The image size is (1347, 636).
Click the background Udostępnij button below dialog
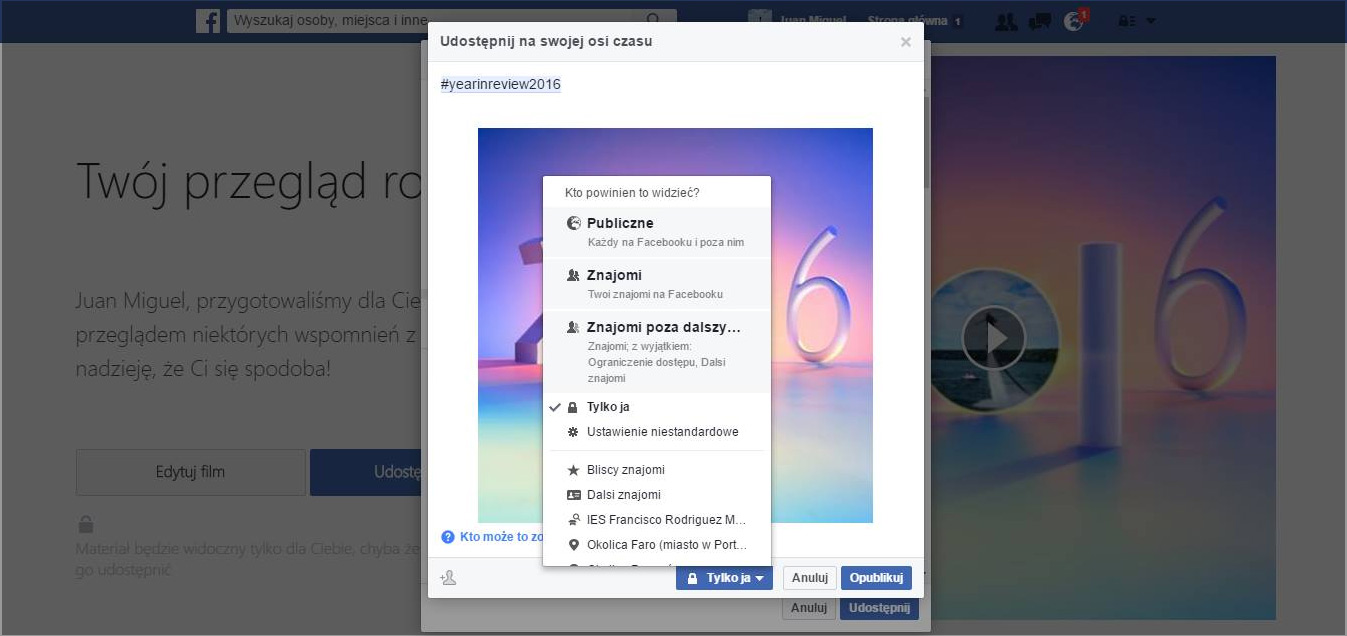[x=878, y=608]
